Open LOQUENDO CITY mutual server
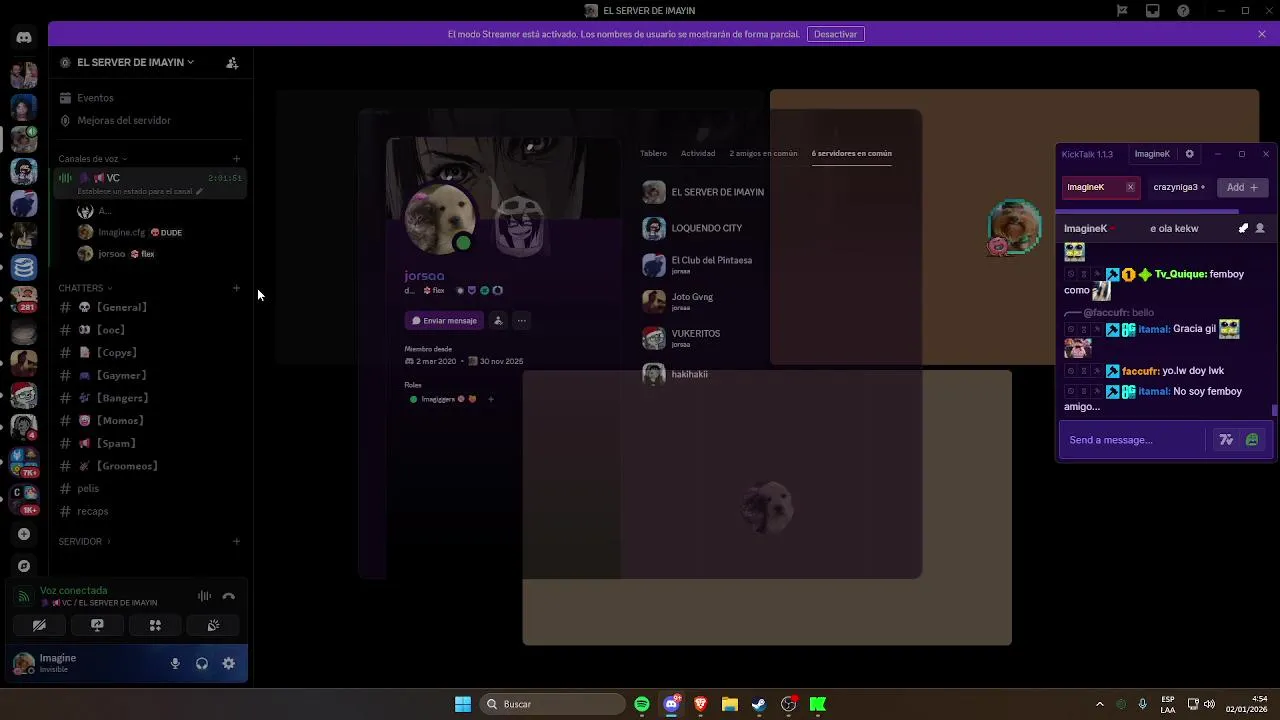This screenshot has width=1280, height=720. pyautogui.click(x=705, y=228)
